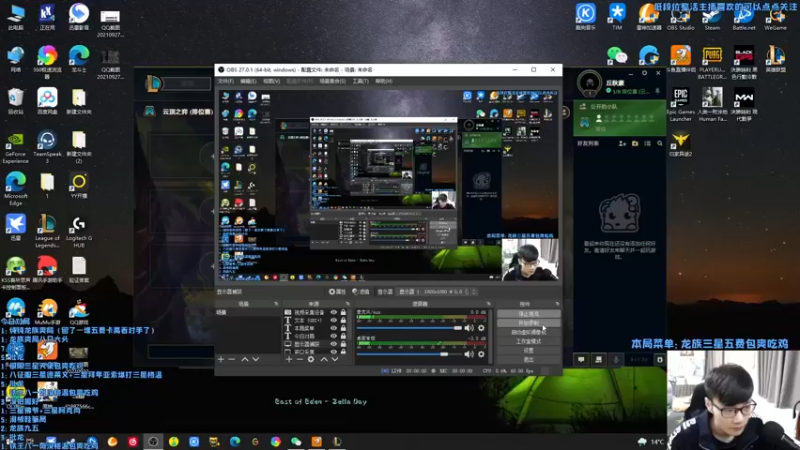Pop out the Sources dock panel
The height and width of the screenshot is (450, 800).
tap(348, 304)
